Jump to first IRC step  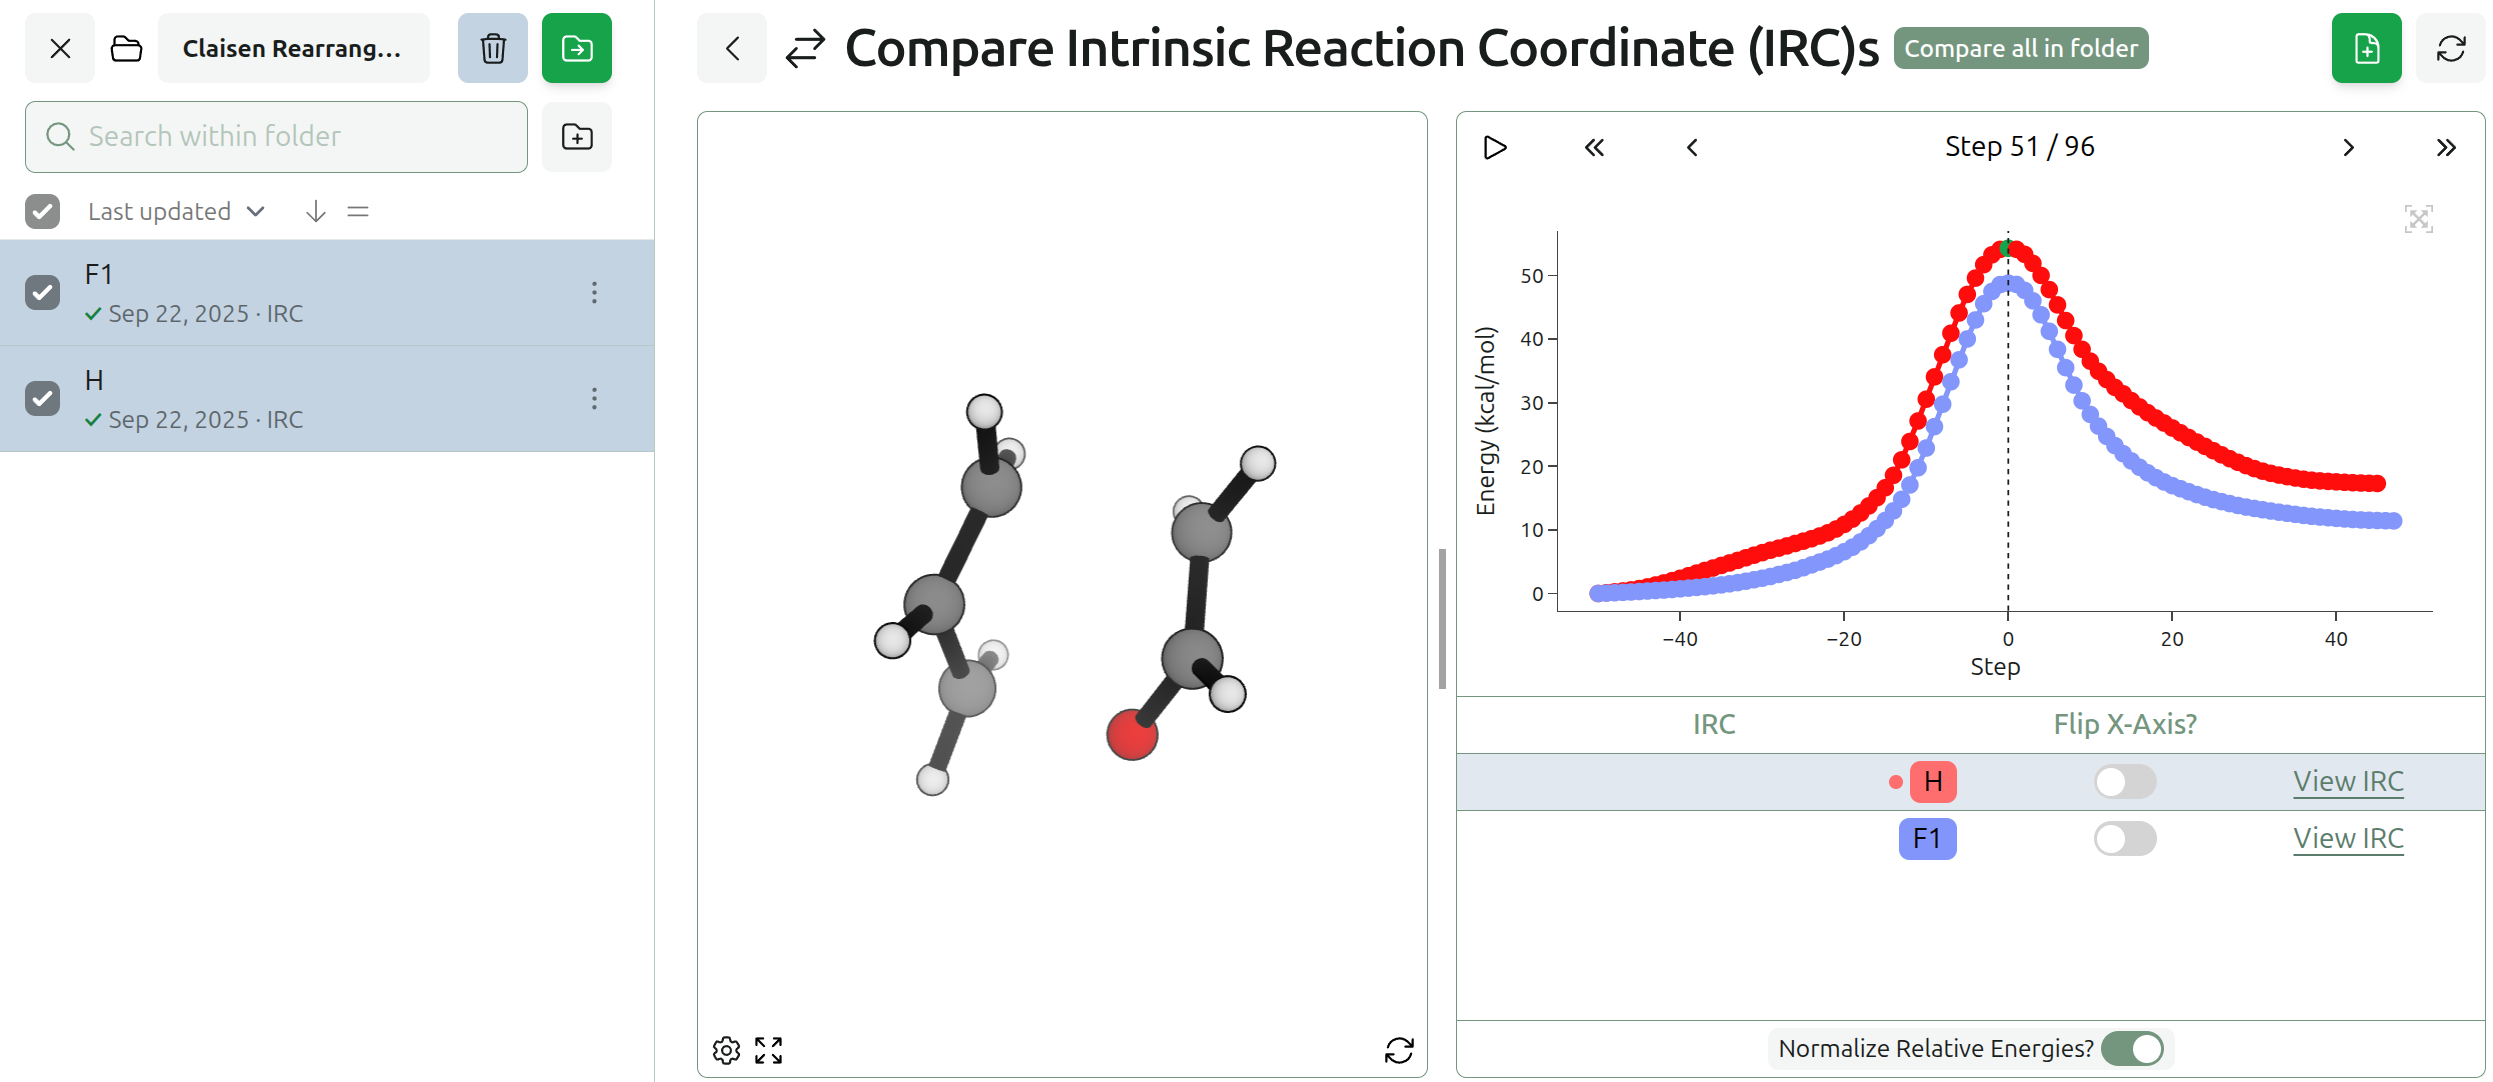click(1594, 148)
